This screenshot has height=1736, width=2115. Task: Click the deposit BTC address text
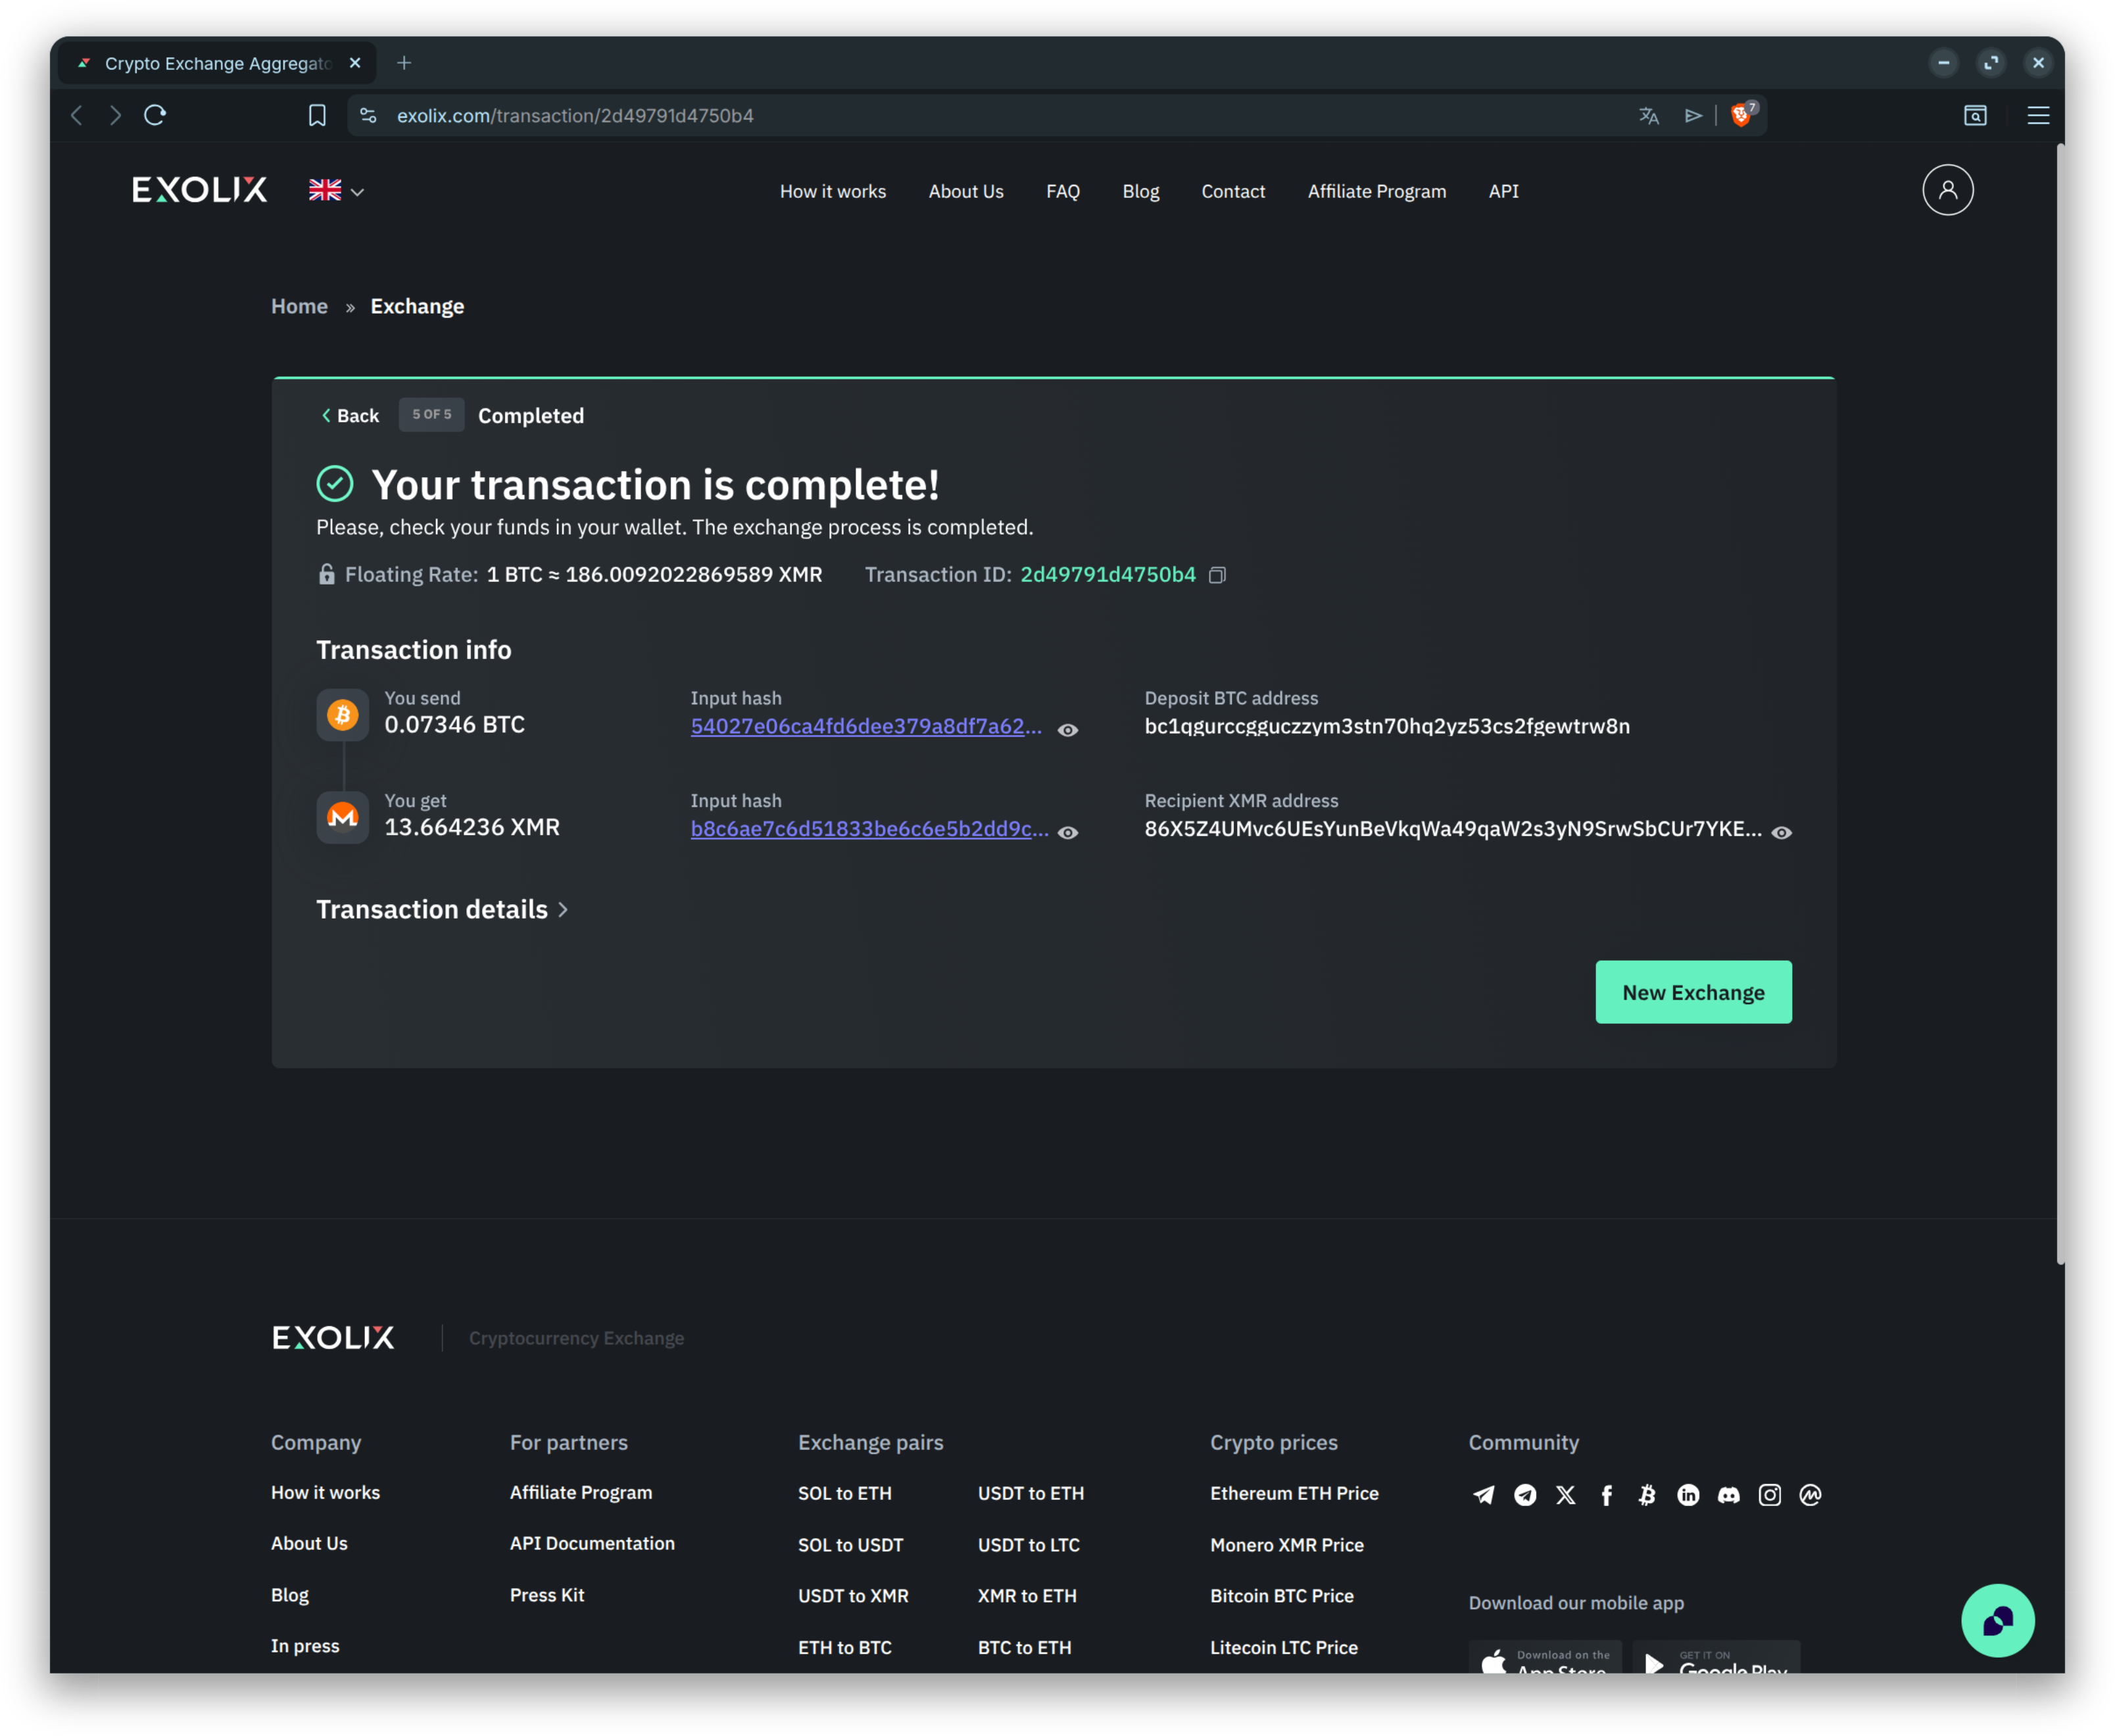[x=1386, y=726]
